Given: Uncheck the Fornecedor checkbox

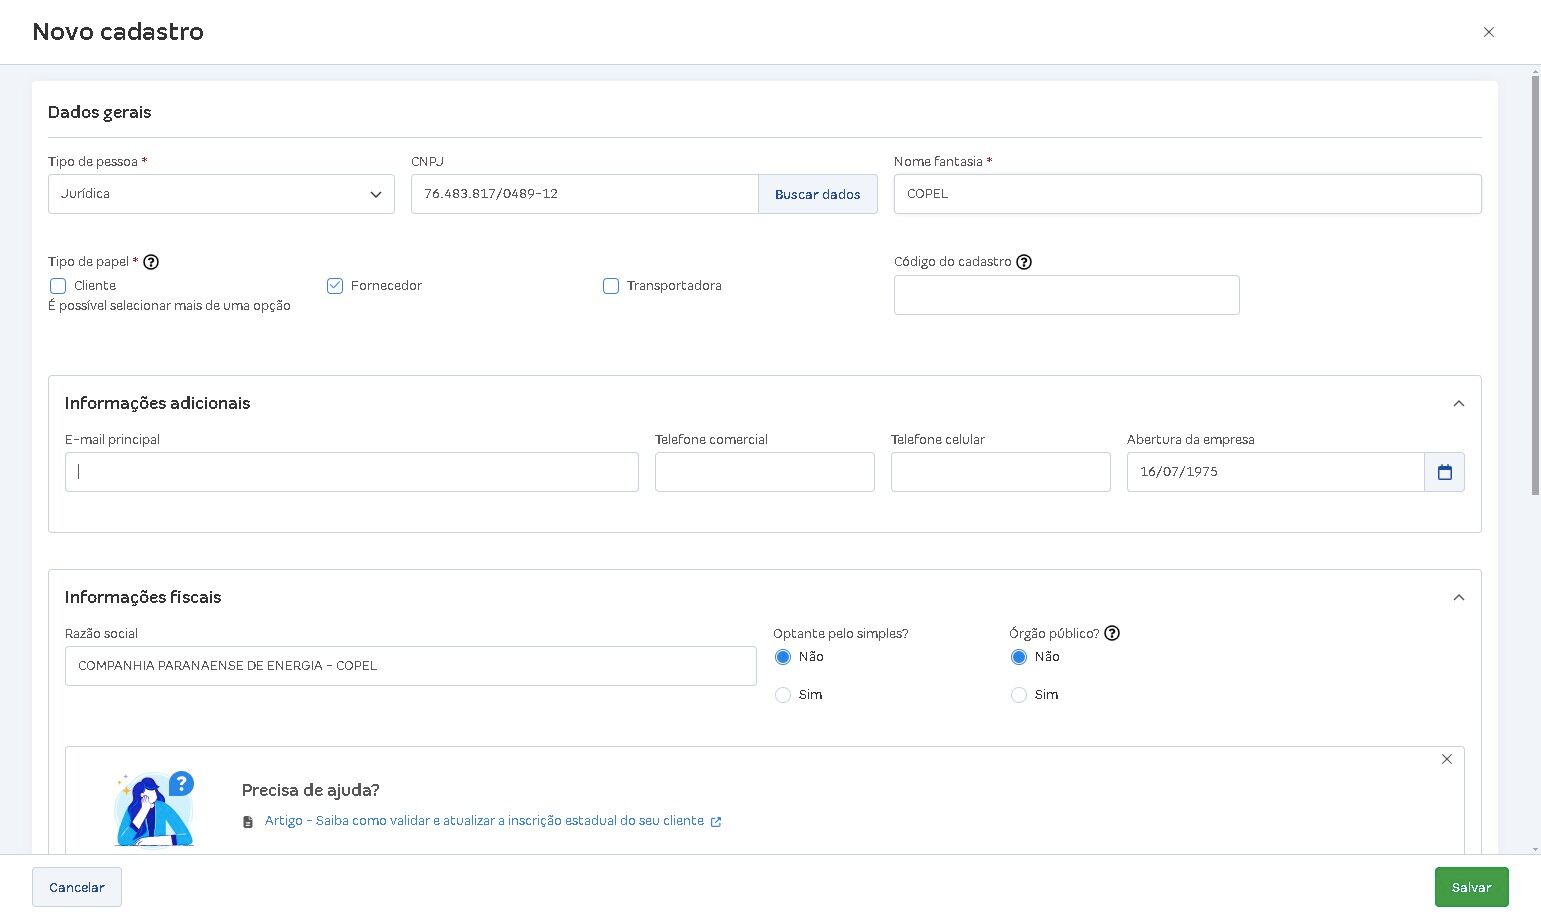Looking at the screenshot, I should click(335, 286).
